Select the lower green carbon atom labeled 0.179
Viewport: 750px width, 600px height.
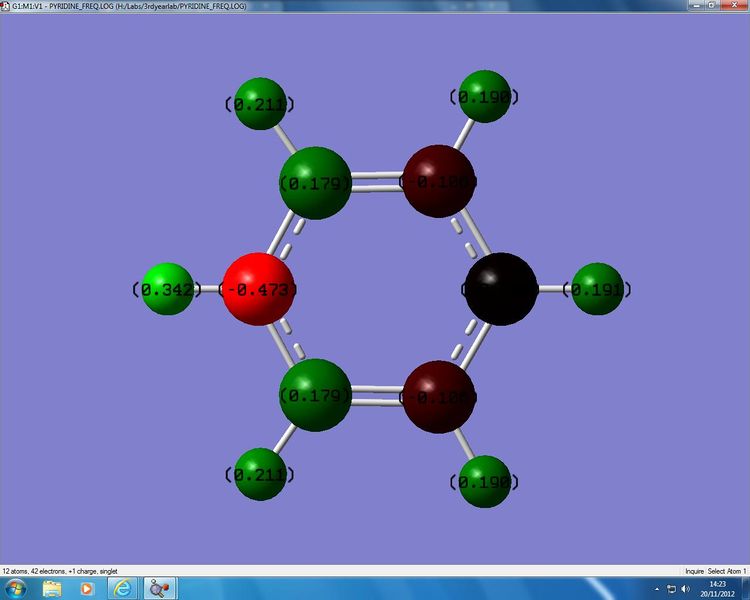tap(315, 395)
